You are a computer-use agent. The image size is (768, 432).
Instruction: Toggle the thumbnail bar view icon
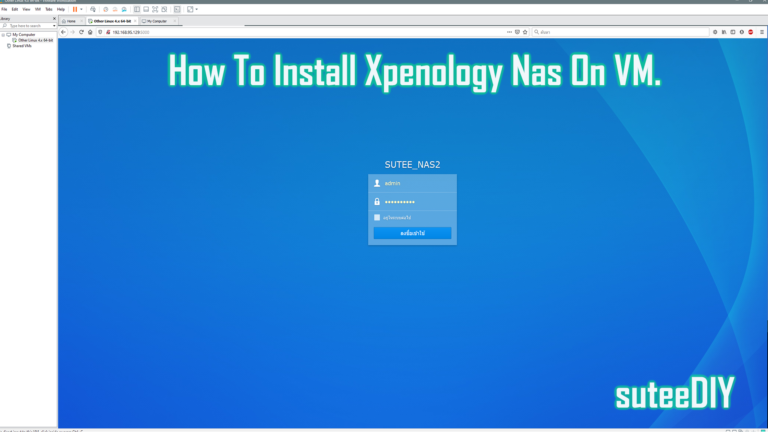[x=146, y=9]
